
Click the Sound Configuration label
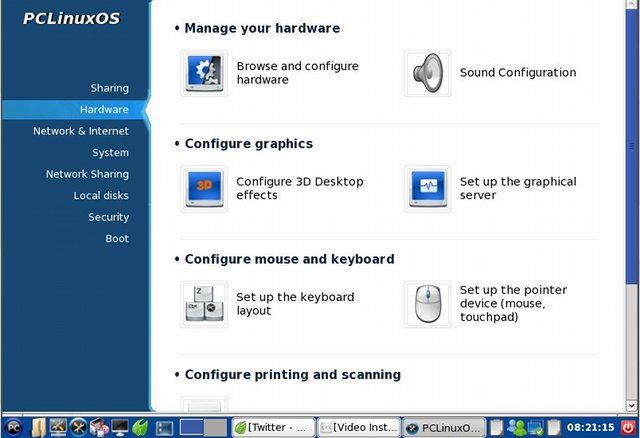(518, 73)
